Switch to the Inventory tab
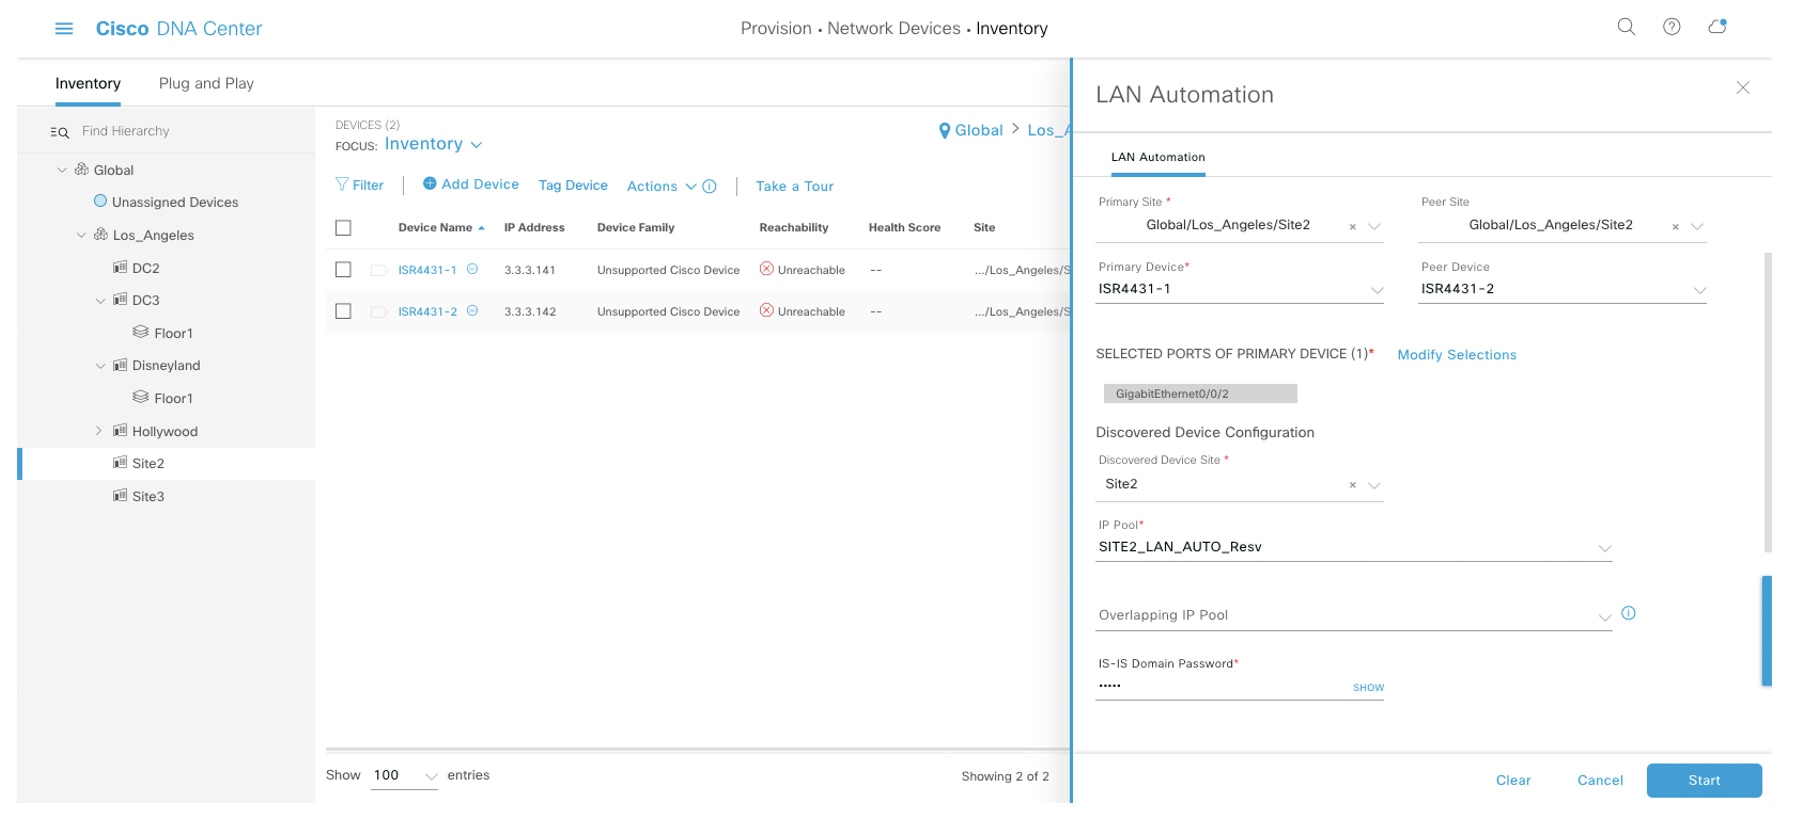The width and height of the screenshot is (1794, 813). [88, 84]
